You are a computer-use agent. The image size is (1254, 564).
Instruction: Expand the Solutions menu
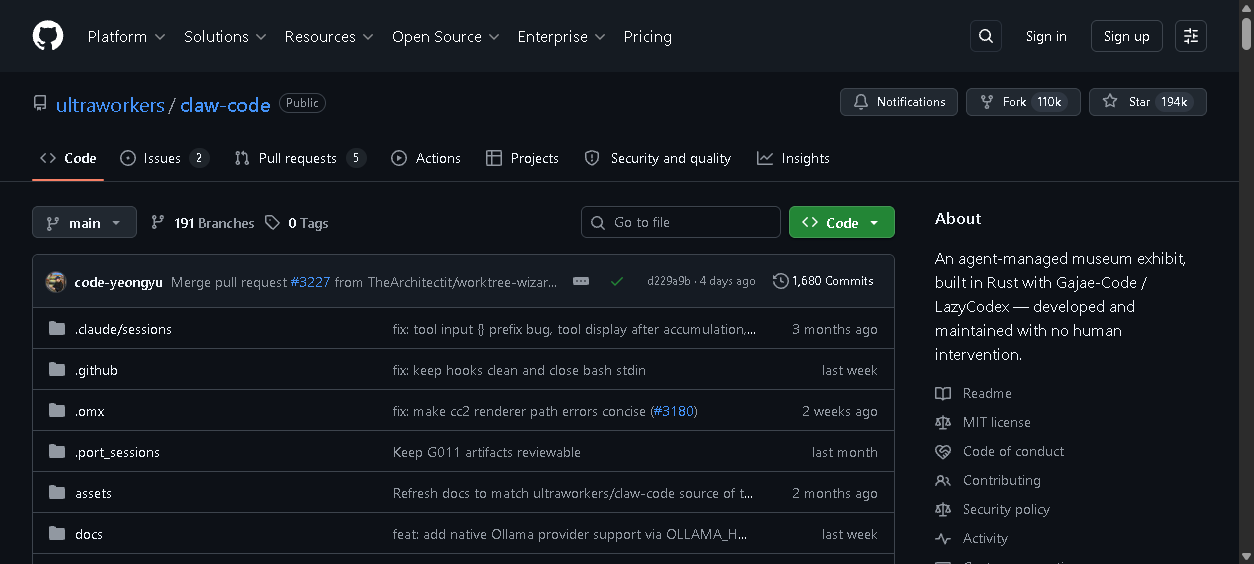point(225,36)
